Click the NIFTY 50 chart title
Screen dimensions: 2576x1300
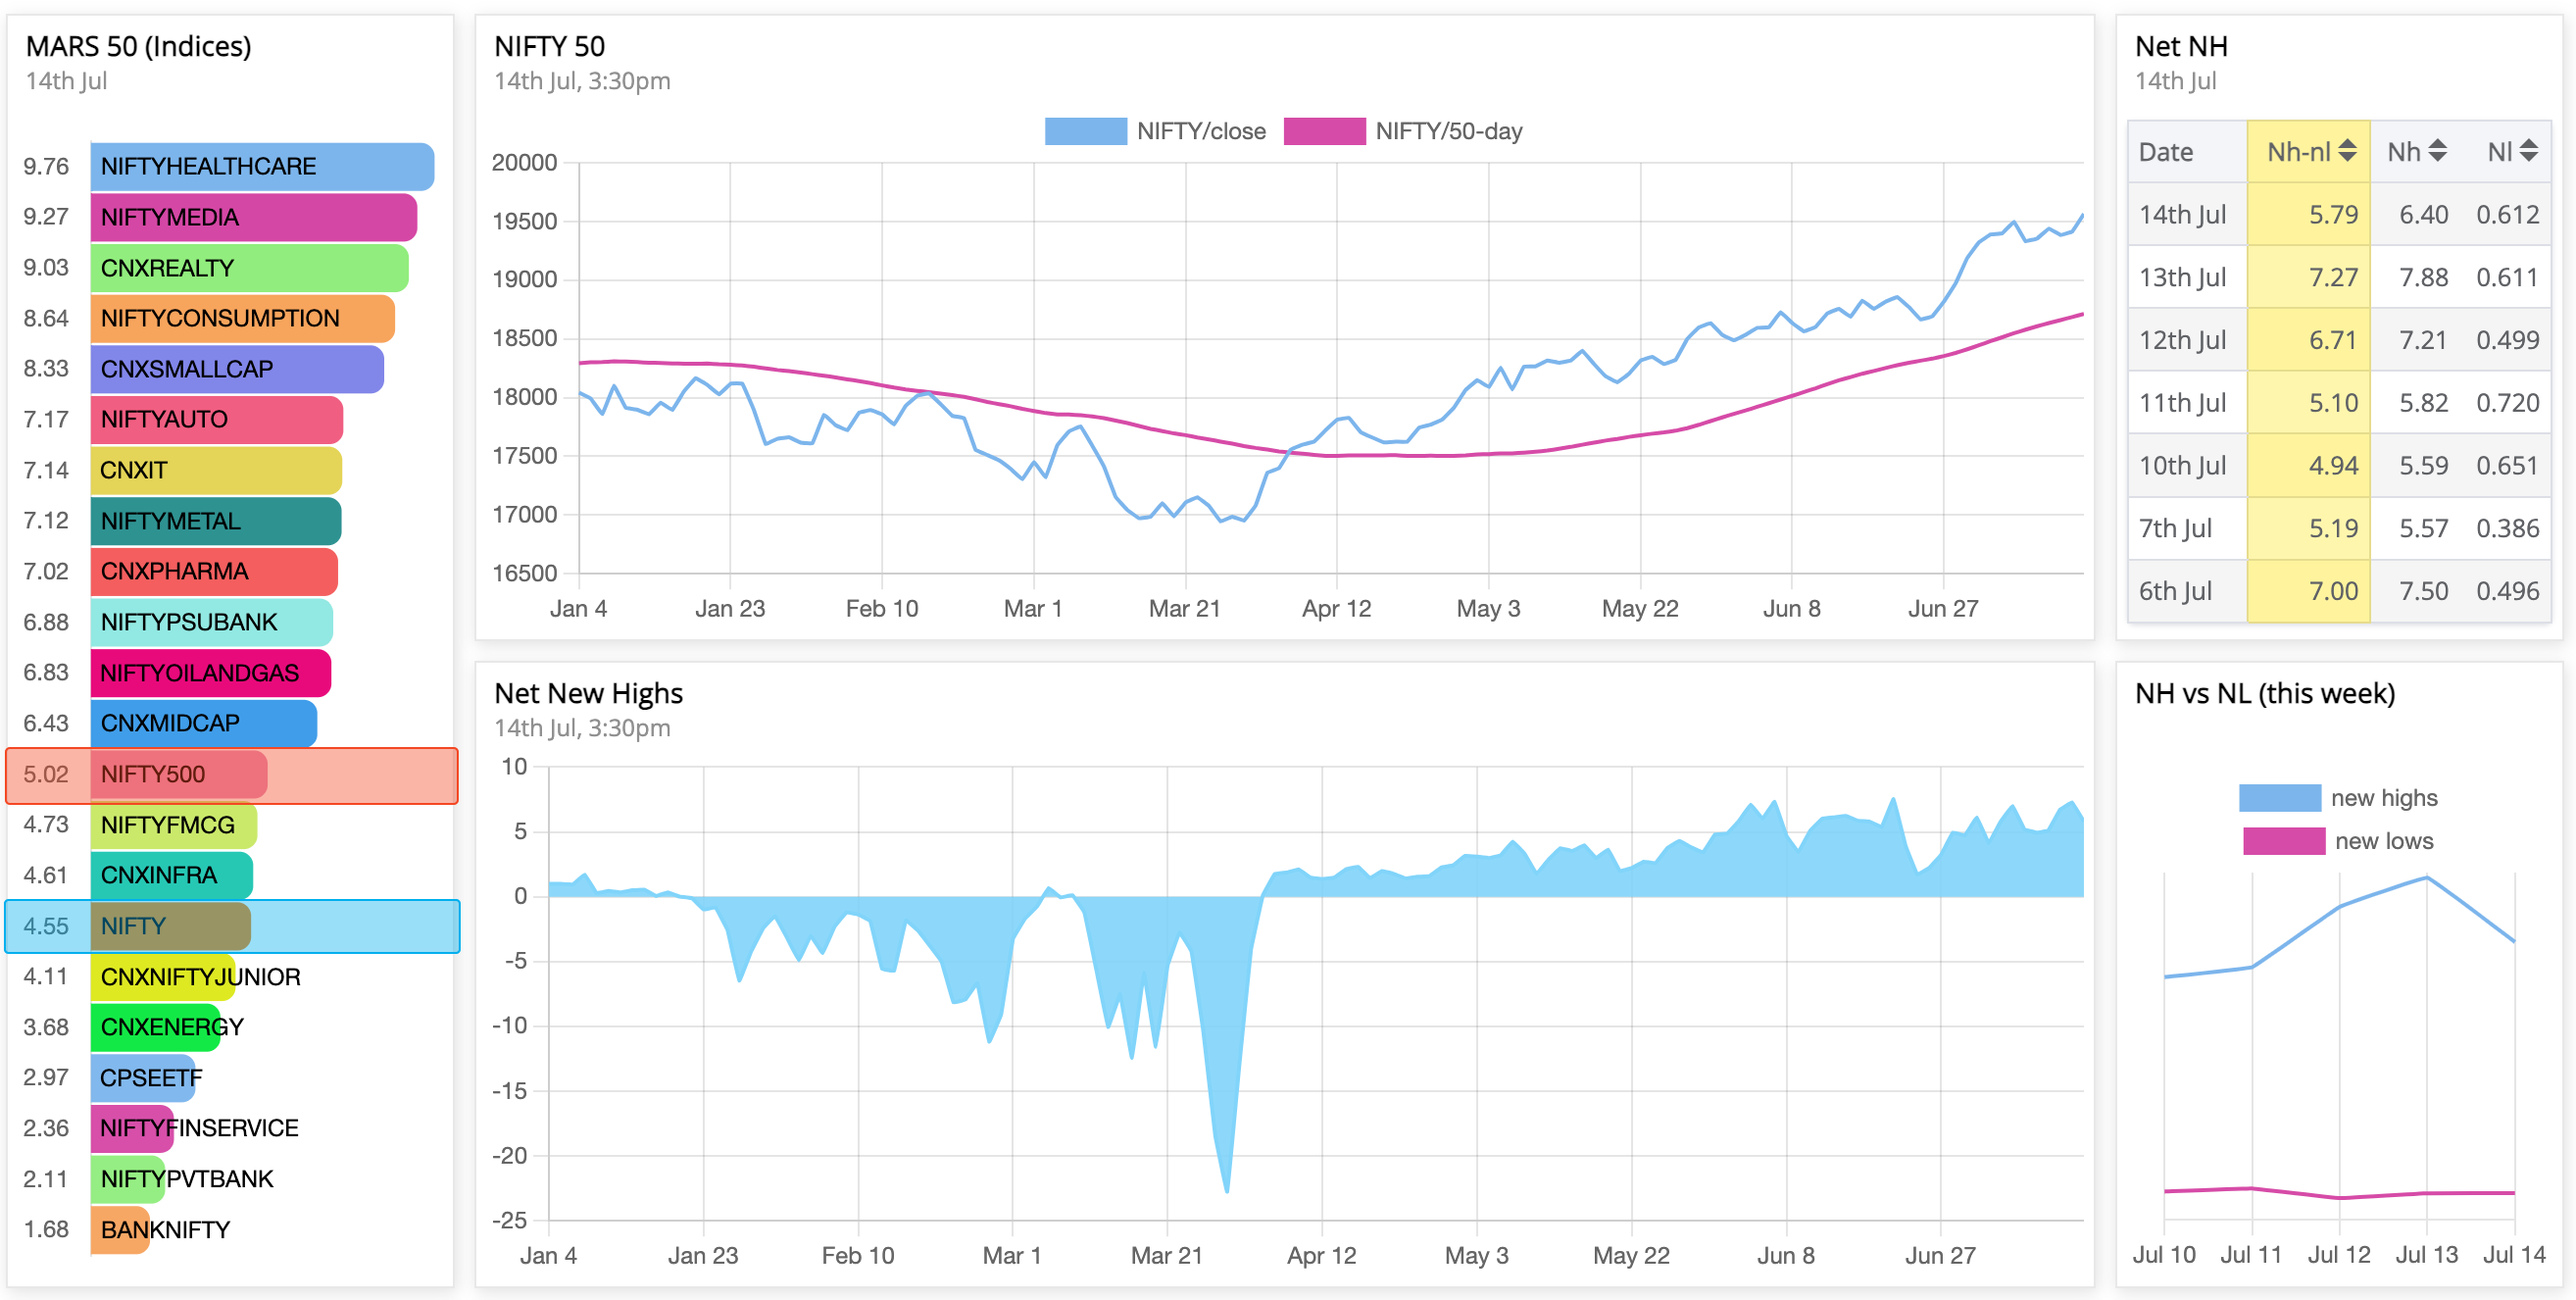click(x=549, y=46)
